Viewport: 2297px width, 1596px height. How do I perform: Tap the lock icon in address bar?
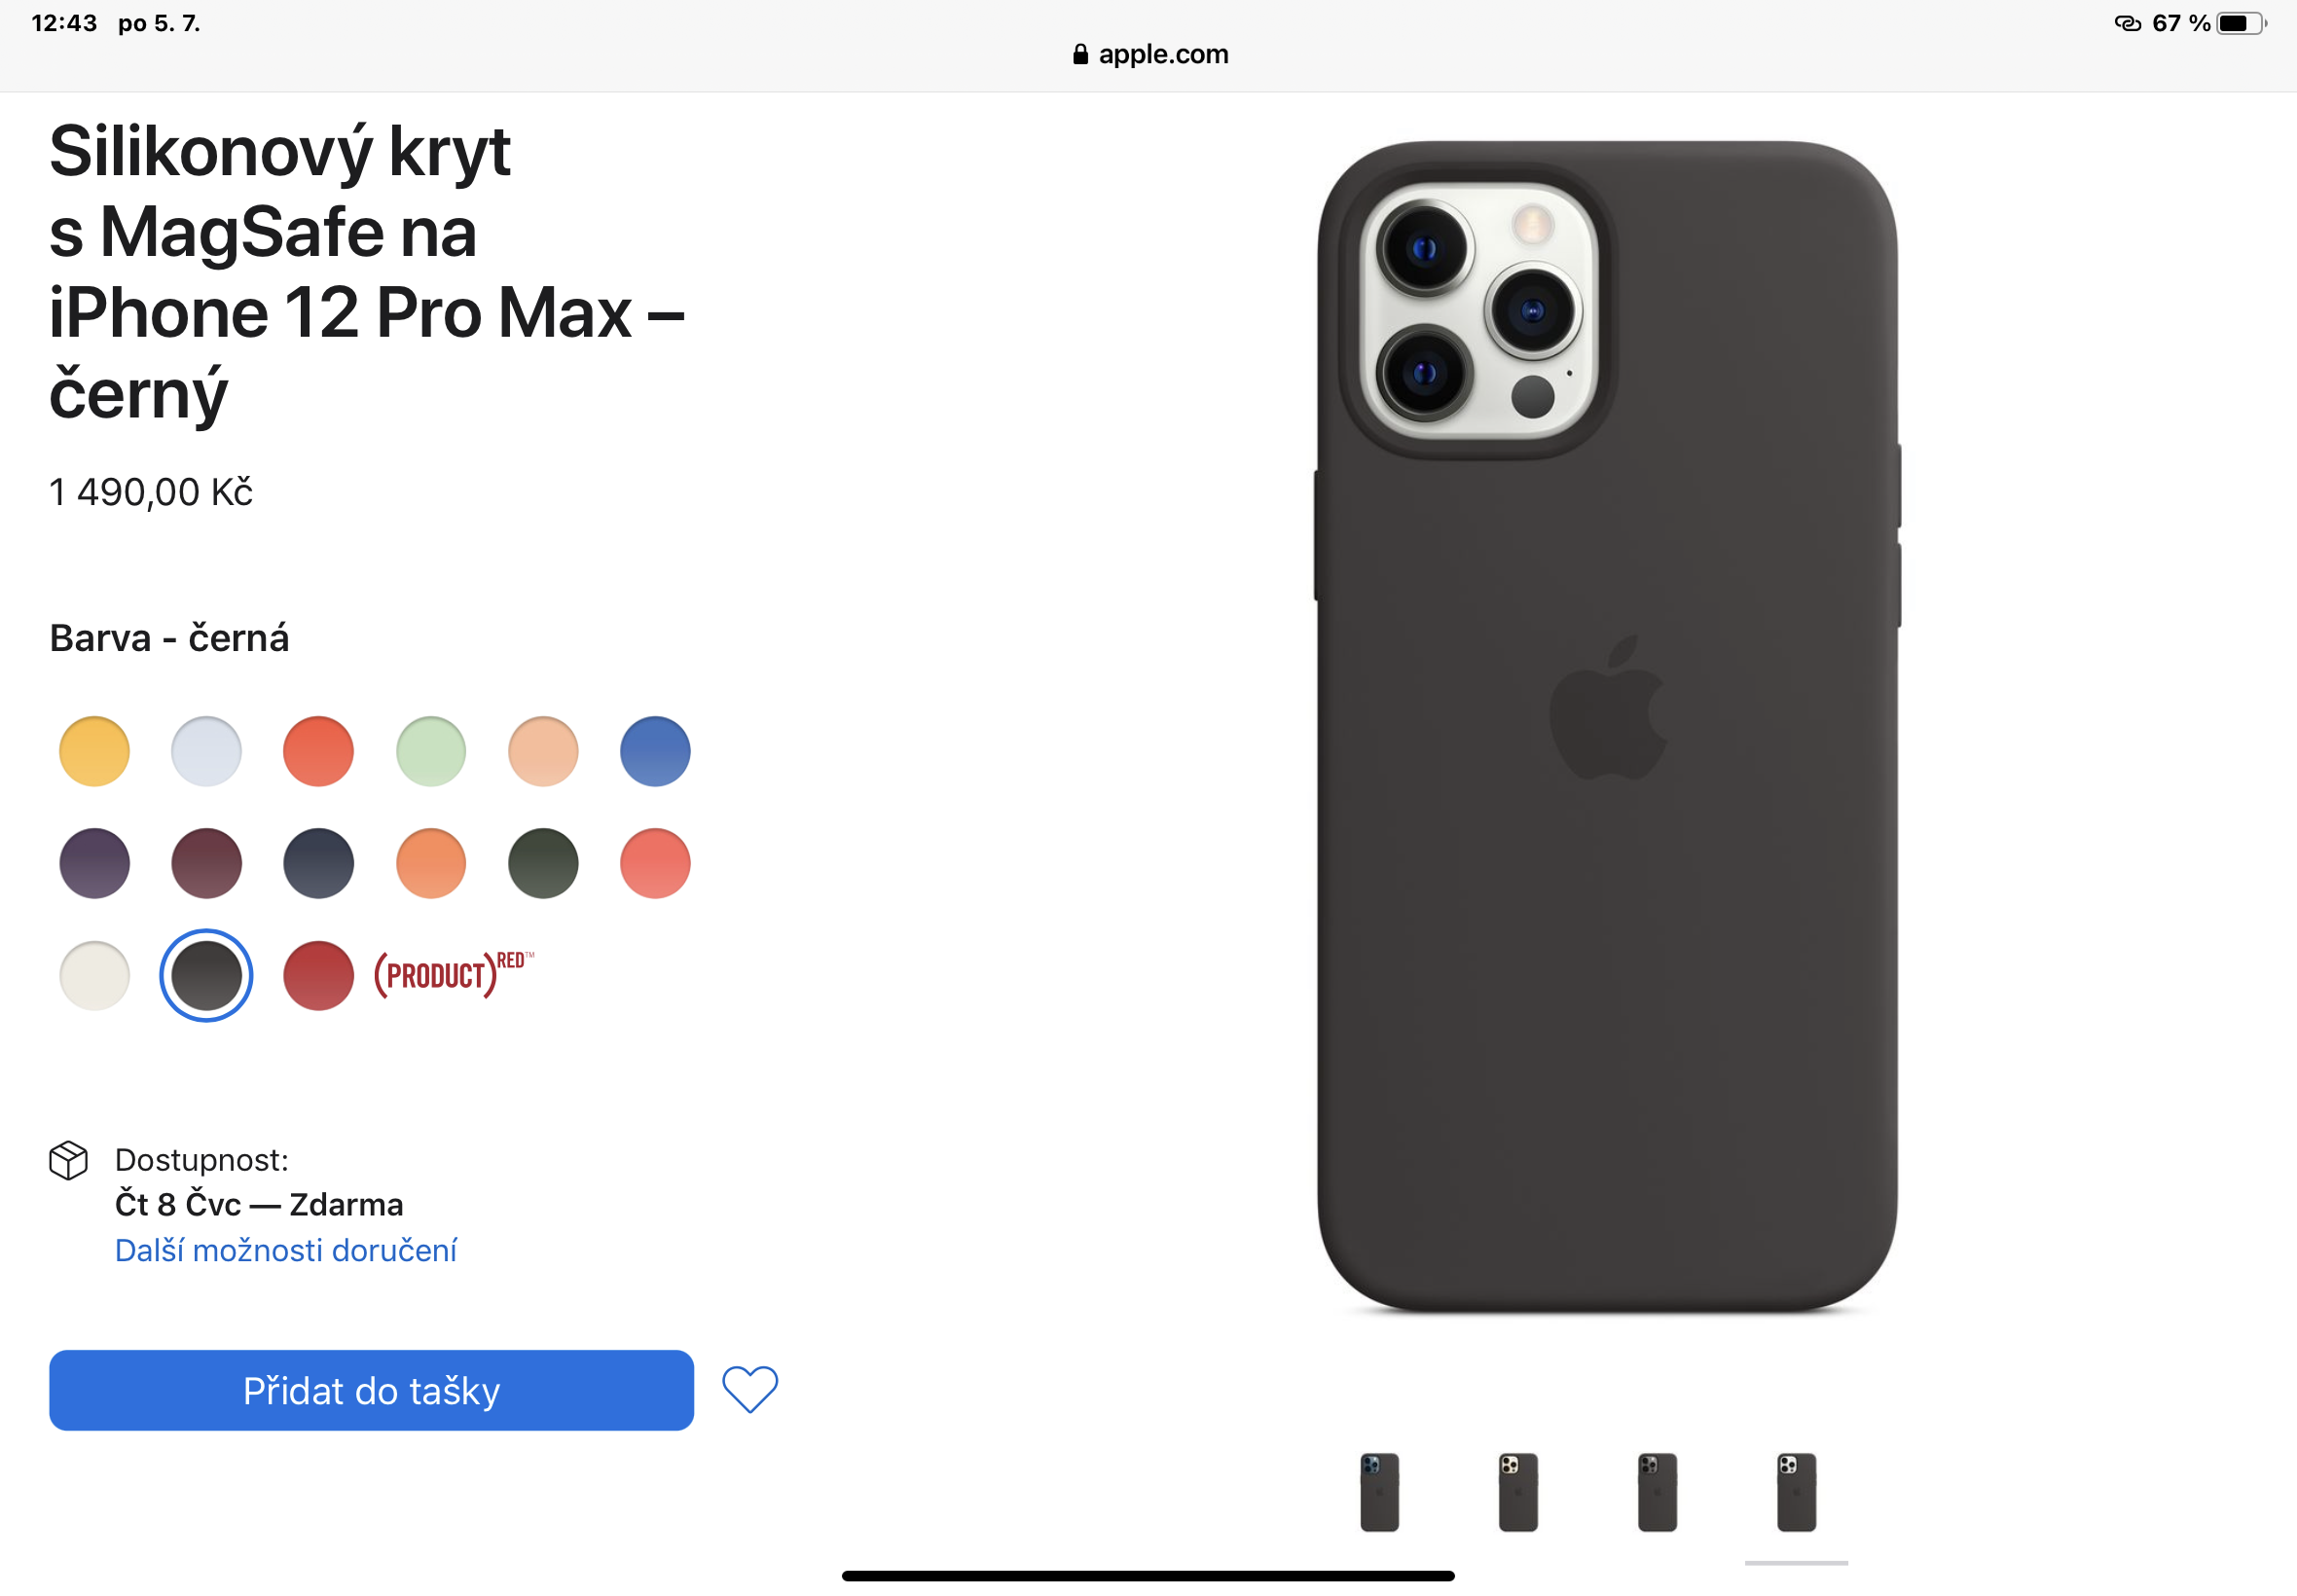pos(1080,54)
